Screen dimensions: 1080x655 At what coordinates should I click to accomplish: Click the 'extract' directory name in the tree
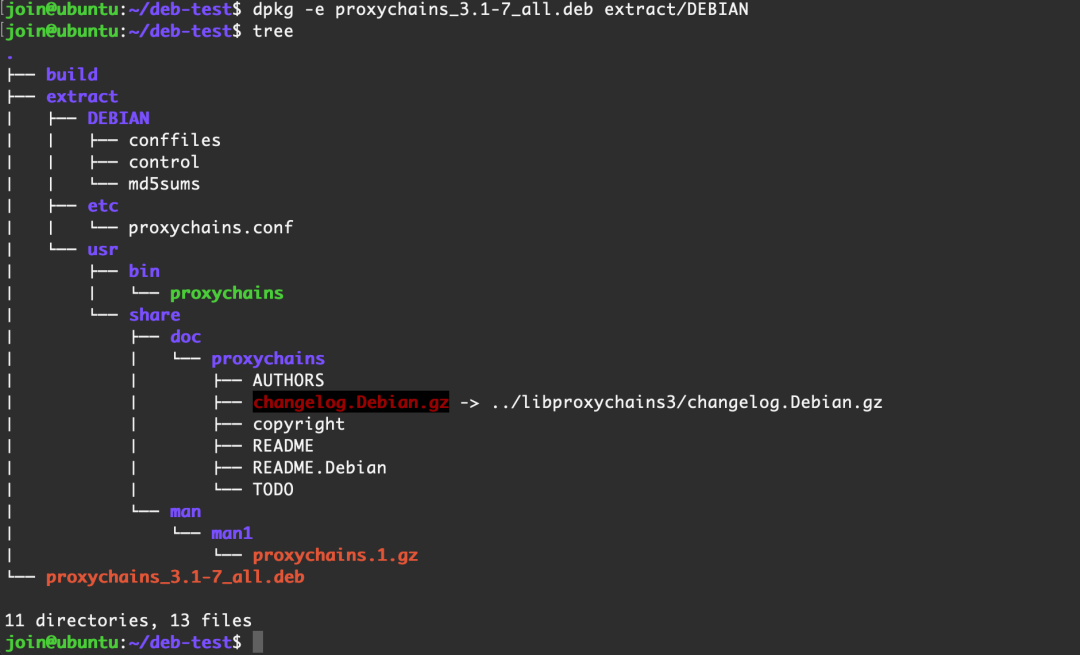82,96
